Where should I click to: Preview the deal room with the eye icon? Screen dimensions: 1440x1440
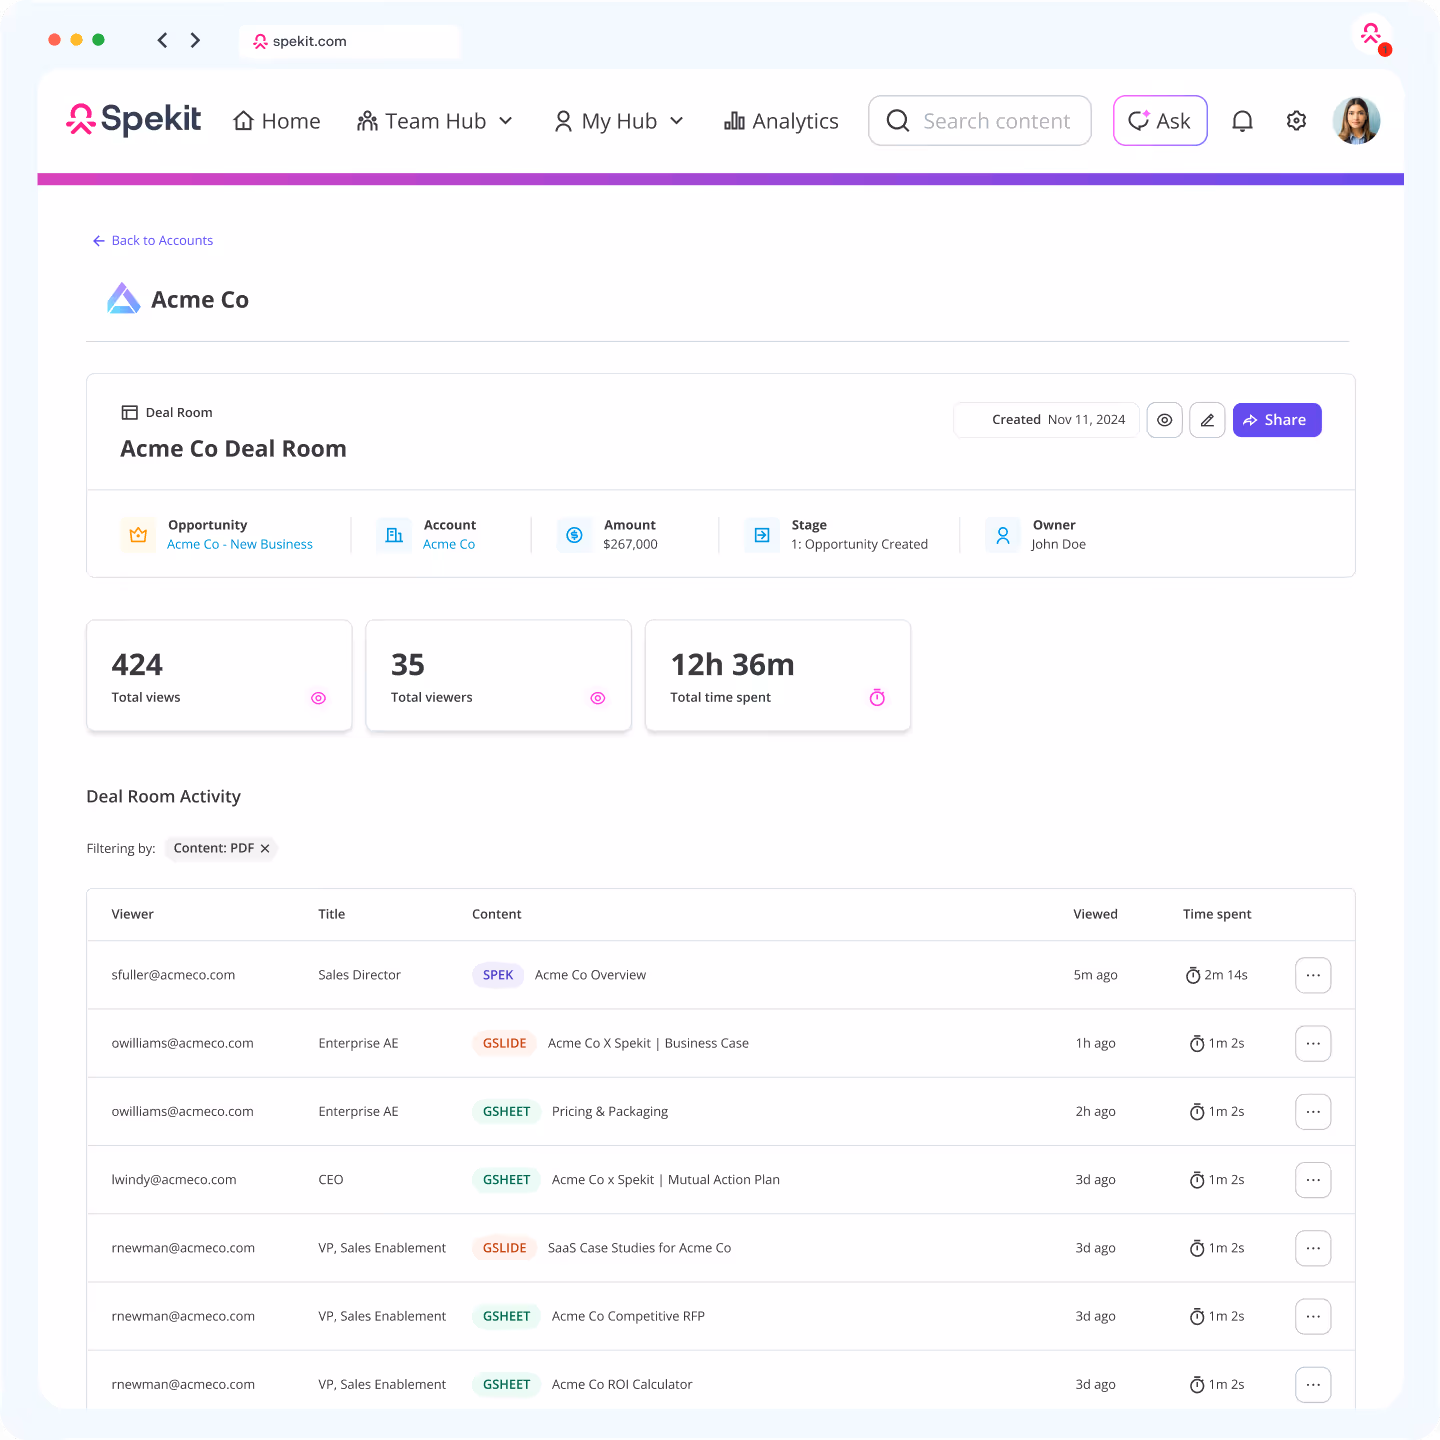tap(1164, 420)
